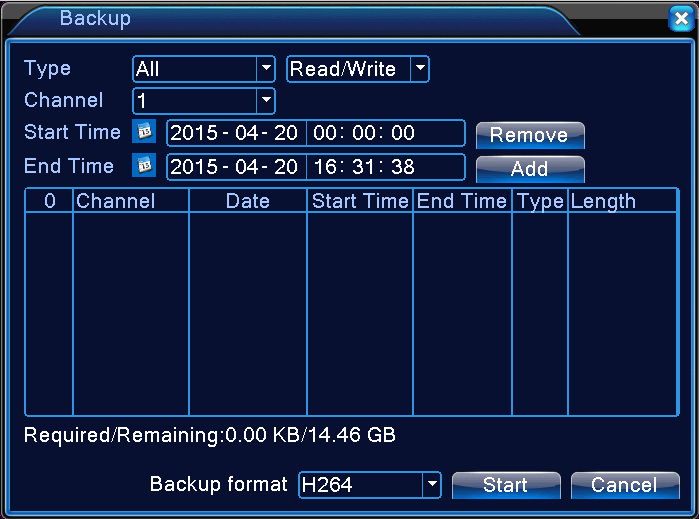The height and width of the screenshot is (519, 699).
Task: Expand the Type dropdown showing All
Action: pos(266,69)
